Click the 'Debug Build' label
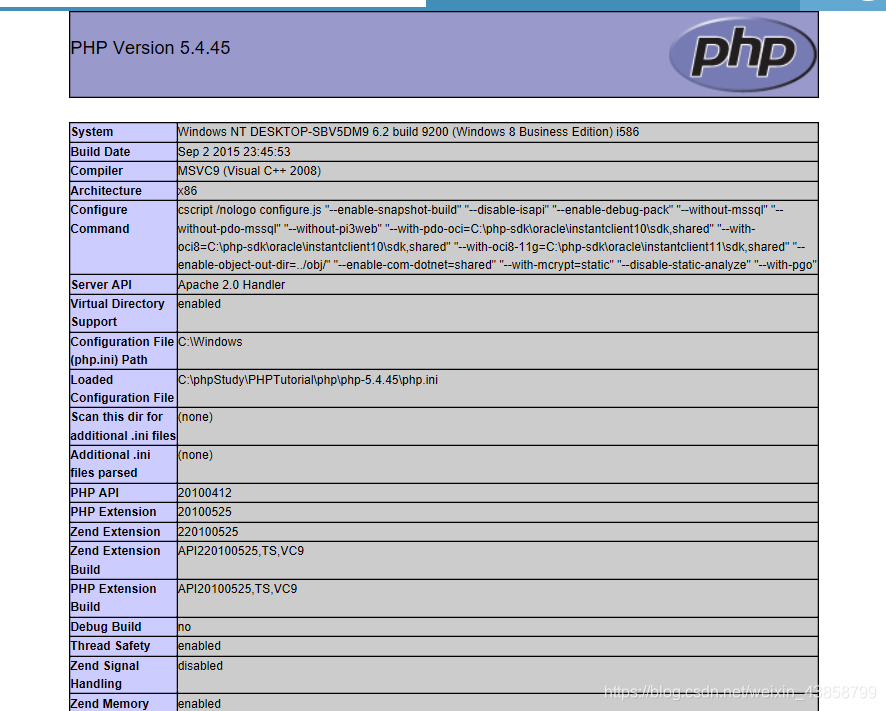886x711 pixels. (x=106, y=627)
